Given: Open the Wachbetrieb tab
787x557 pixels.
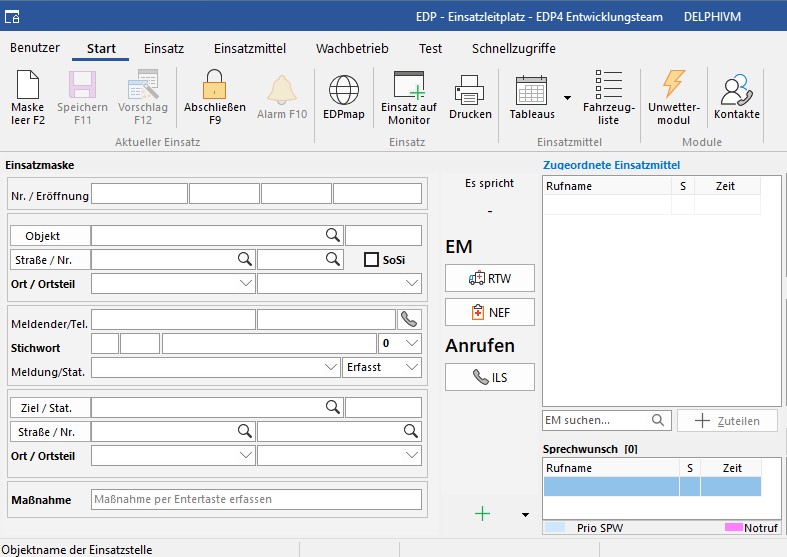Looking at the screenshot, I should tap(352, 48).
